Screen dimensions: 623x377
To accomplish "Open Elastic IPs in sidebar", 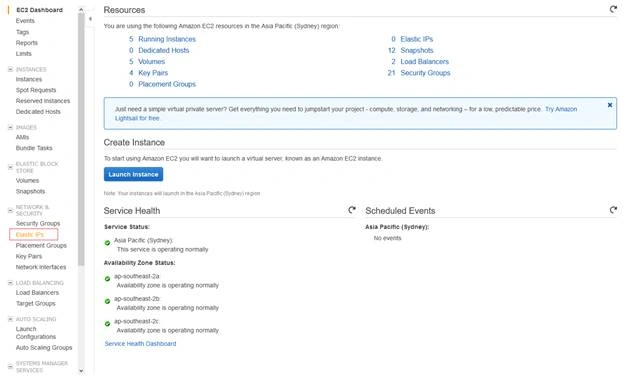I will 30,234.
